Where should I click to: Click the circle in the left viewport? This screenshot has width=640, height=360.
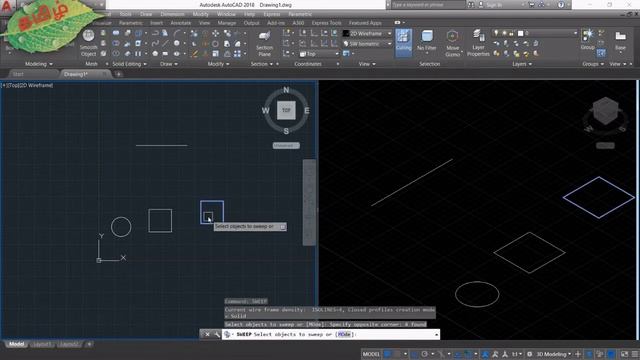tap(121, 227)
